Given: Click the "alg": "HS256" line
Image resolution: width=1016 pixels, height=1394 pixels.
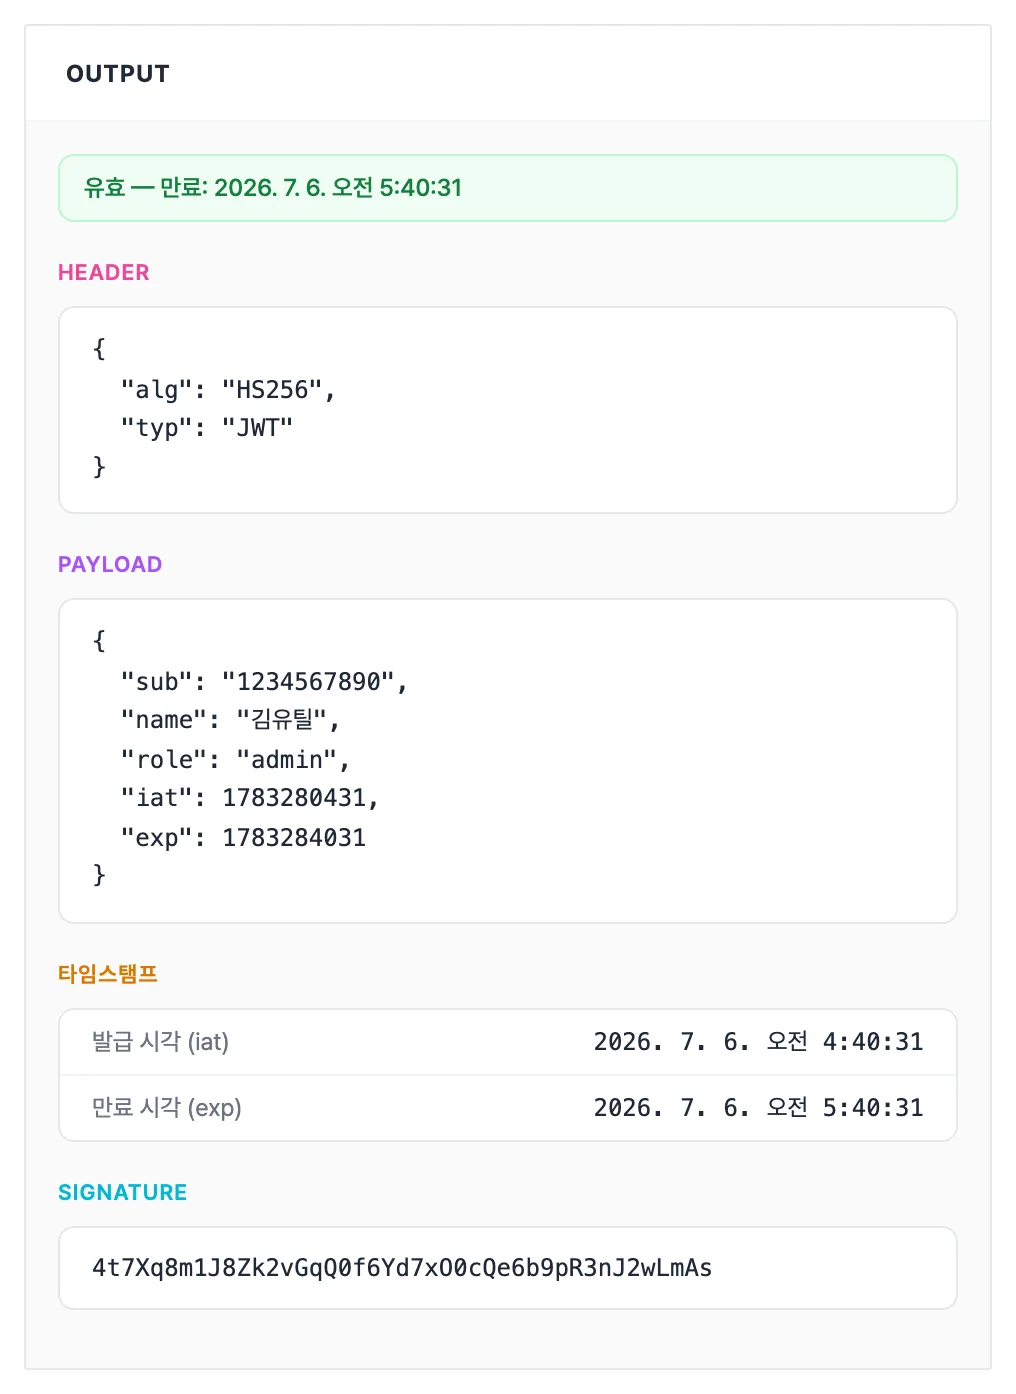Looking at the screenshot, I should pos(228,389).
